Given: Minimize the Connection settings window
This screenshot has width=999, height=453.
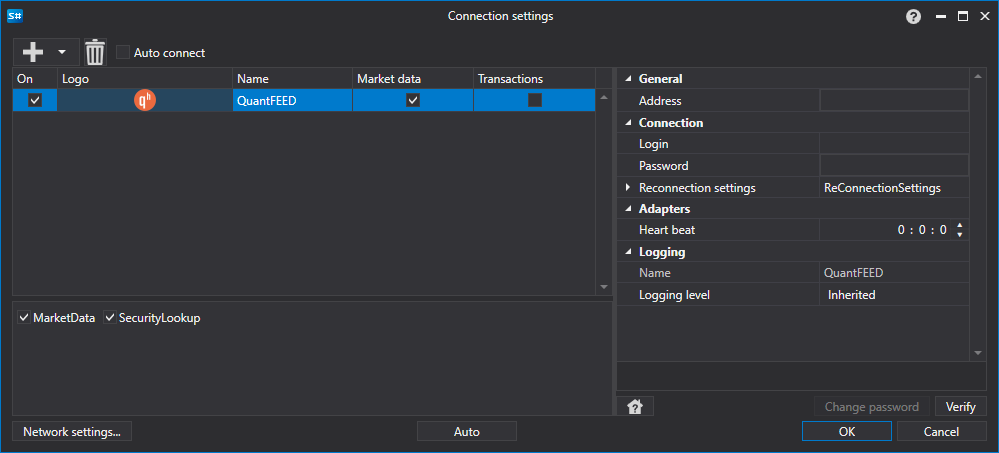Looking at the screenshot, I should pos(940,17).
